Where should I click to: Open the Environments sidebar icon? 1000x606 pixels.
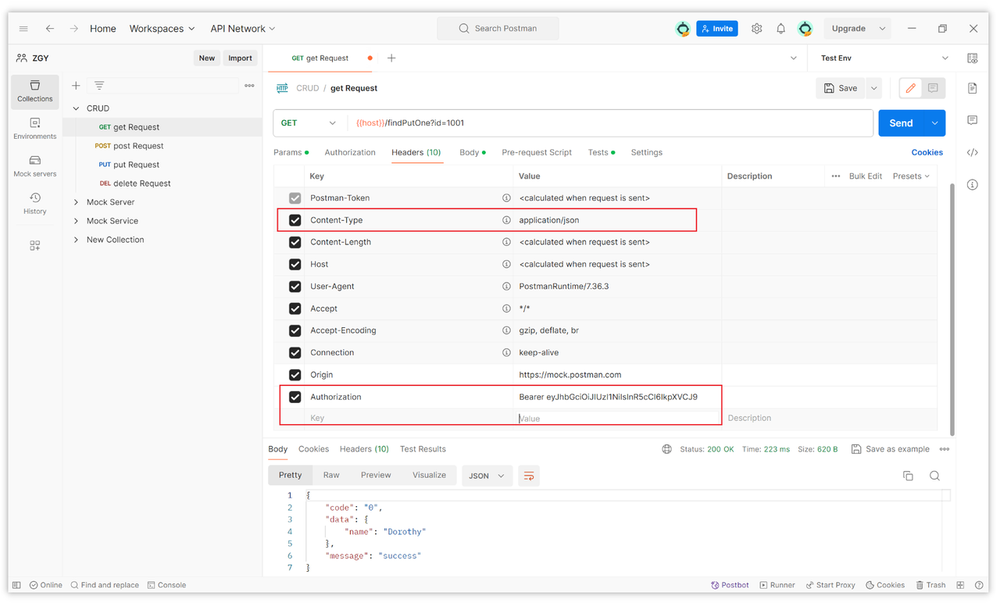pyautogui.click(x=35, y=128)
